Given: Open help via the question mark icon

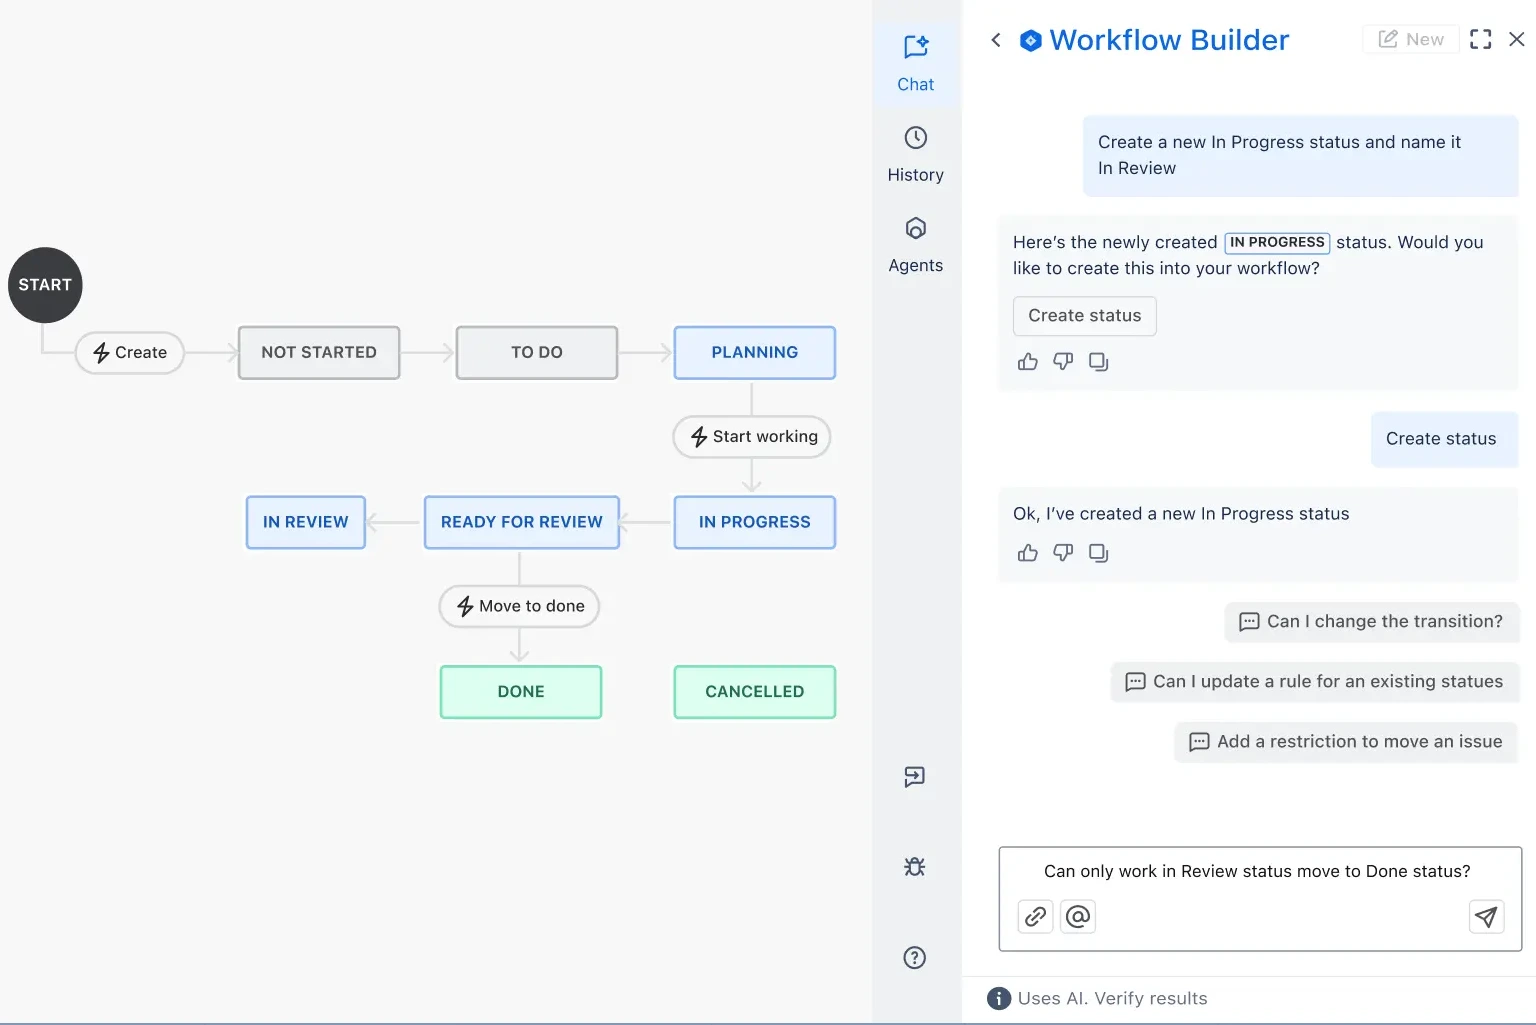Looking at the screenshot, I should (914, 957).
